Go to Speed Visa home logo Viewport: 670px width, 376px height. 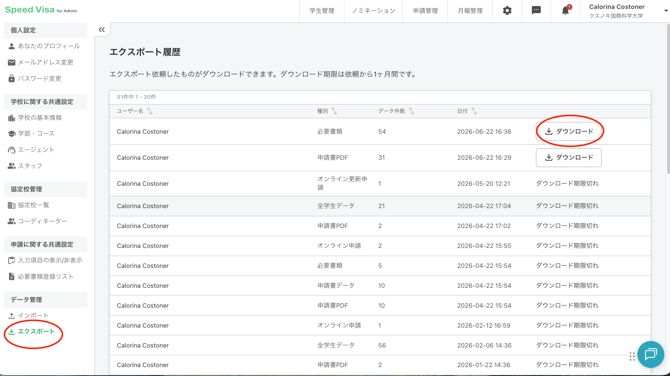point(41,10)
